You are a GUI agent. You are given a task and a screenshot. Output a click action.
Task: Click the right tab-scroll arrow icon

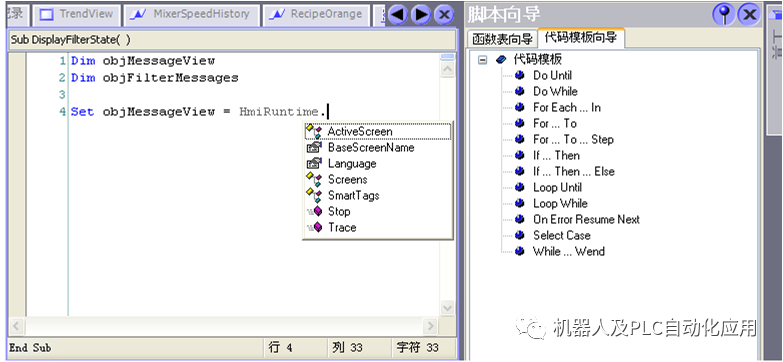420,15
